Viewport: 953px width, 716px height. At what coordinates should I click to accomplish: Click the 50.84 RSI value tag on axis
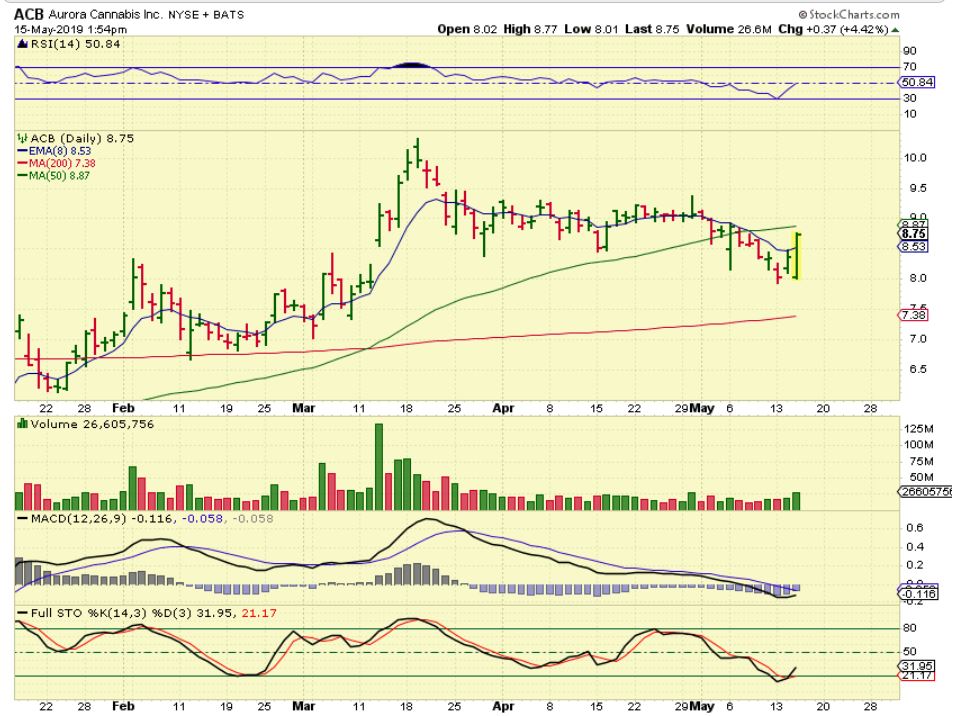[917, 82]
